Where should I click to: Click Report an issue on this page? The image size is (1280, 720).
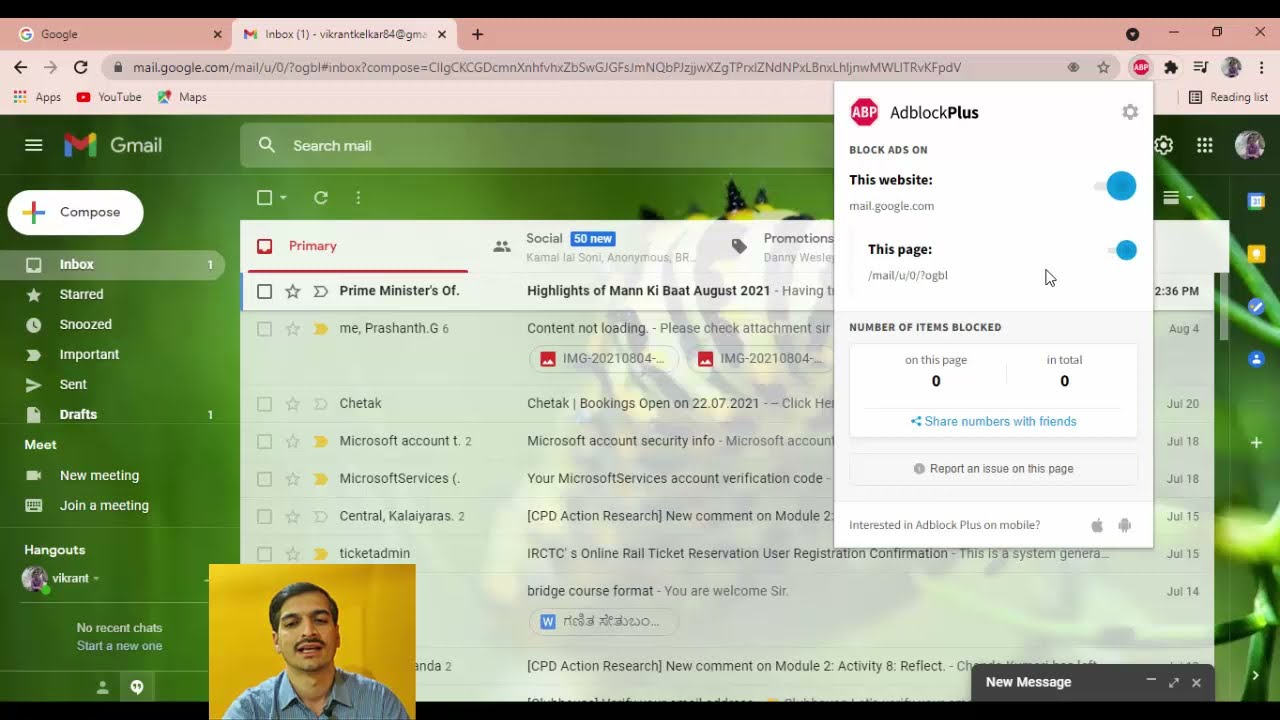pyautogui.click(x=993, y=468)
